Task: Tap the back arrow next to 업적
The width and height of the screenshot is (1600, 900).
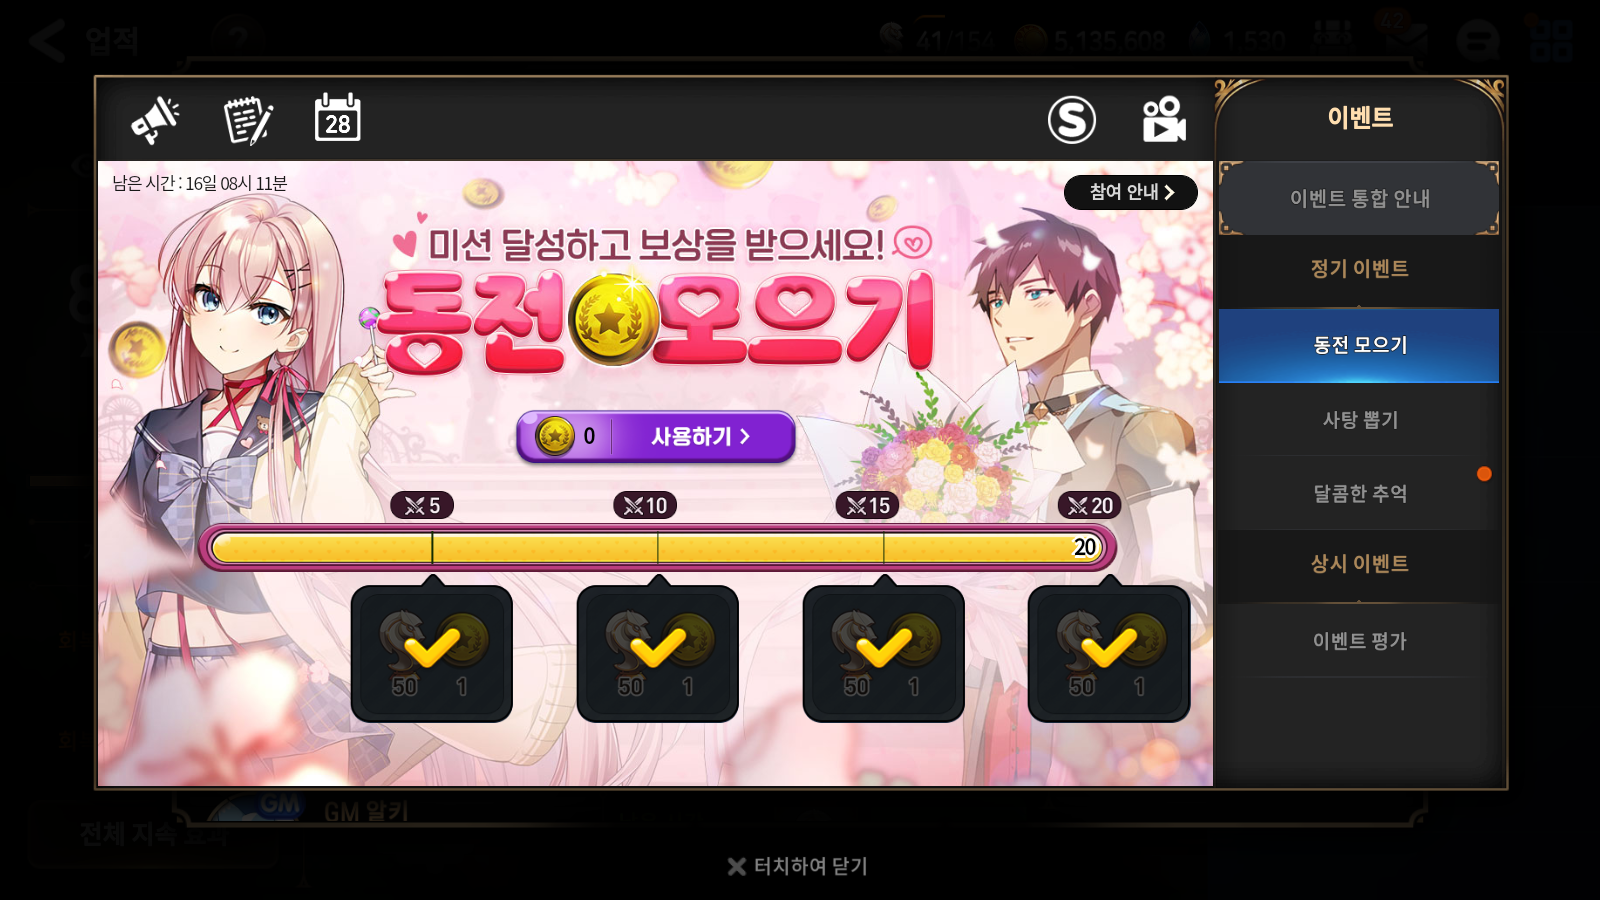Action: coord(47,41)
